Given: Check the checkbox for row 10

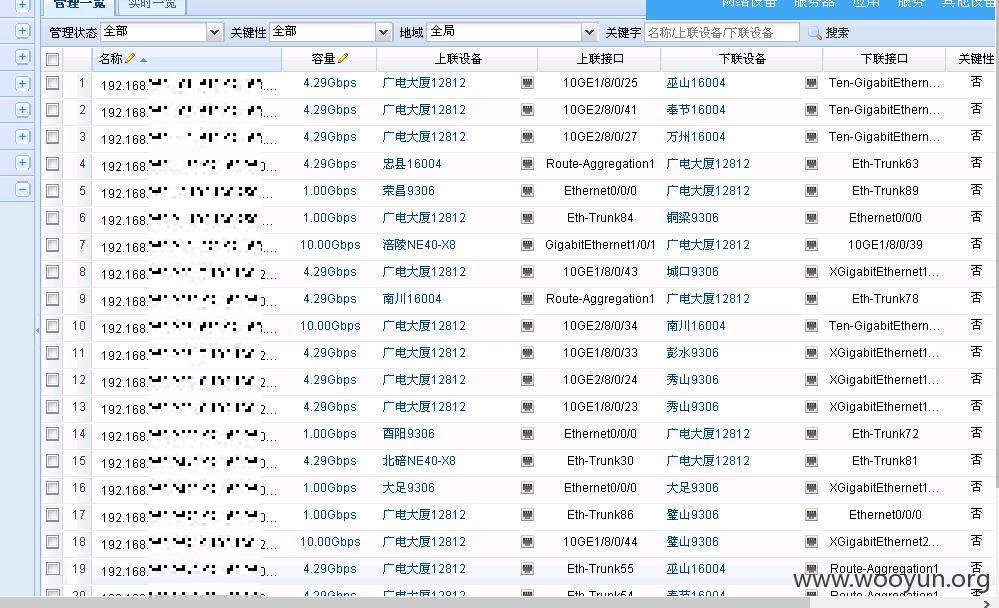Looking at the screenshot, I should point(52,326).
